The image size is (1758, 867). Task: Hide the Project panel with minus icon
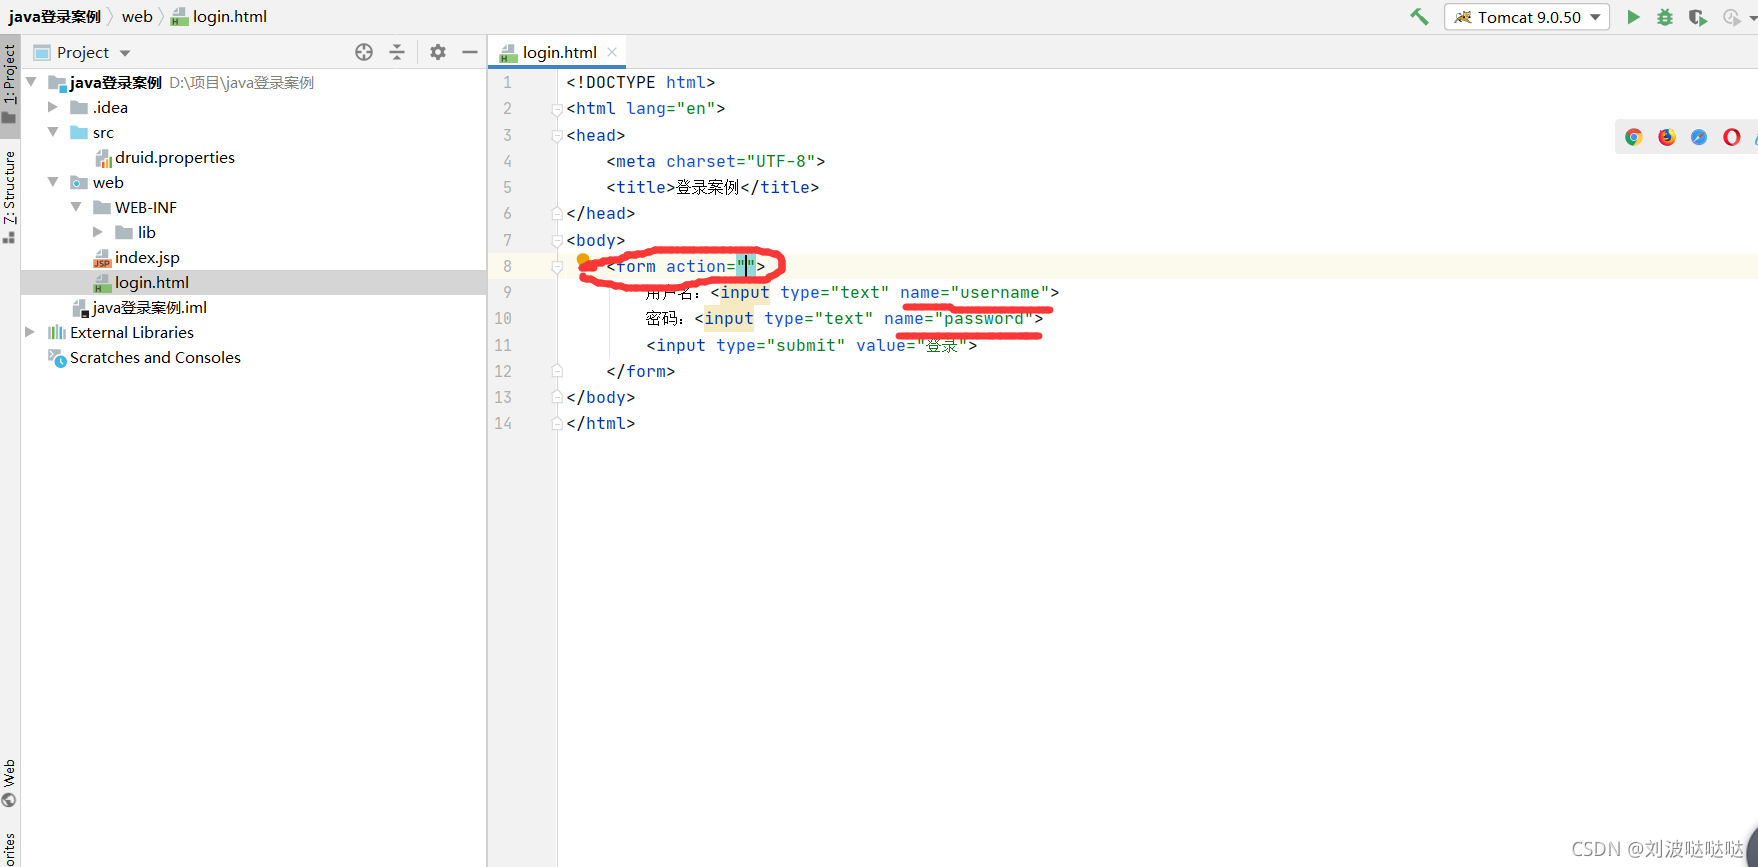click(x=470, y=52)
